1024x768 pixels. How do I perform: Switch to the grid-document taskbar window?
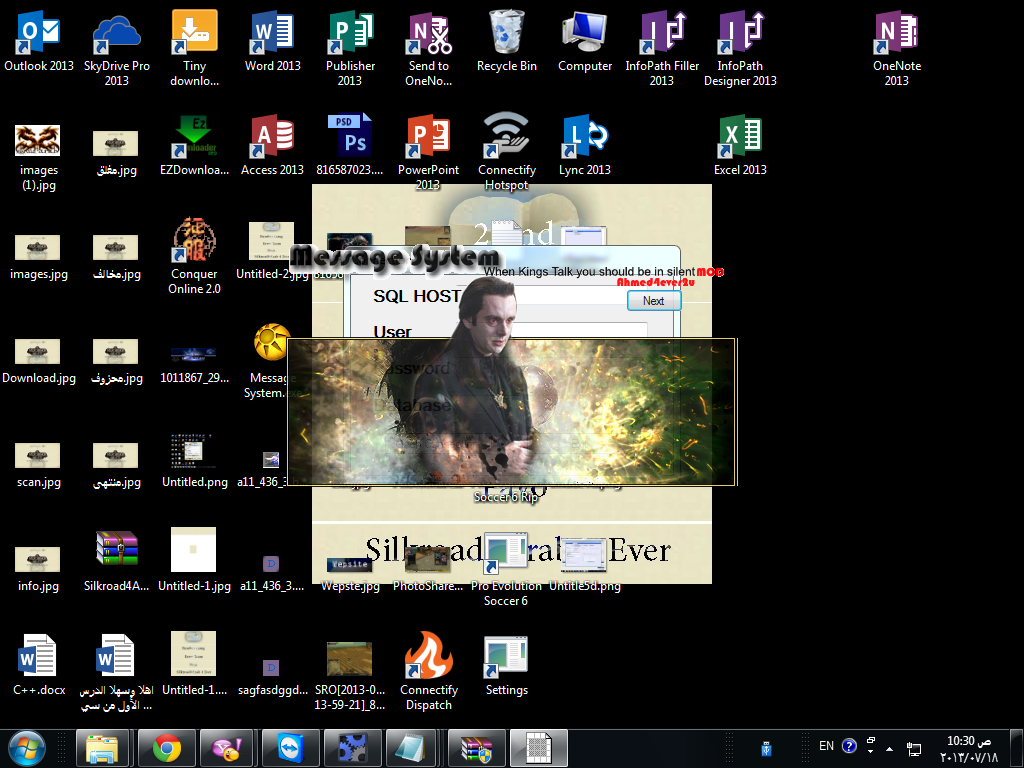[539, 748]
